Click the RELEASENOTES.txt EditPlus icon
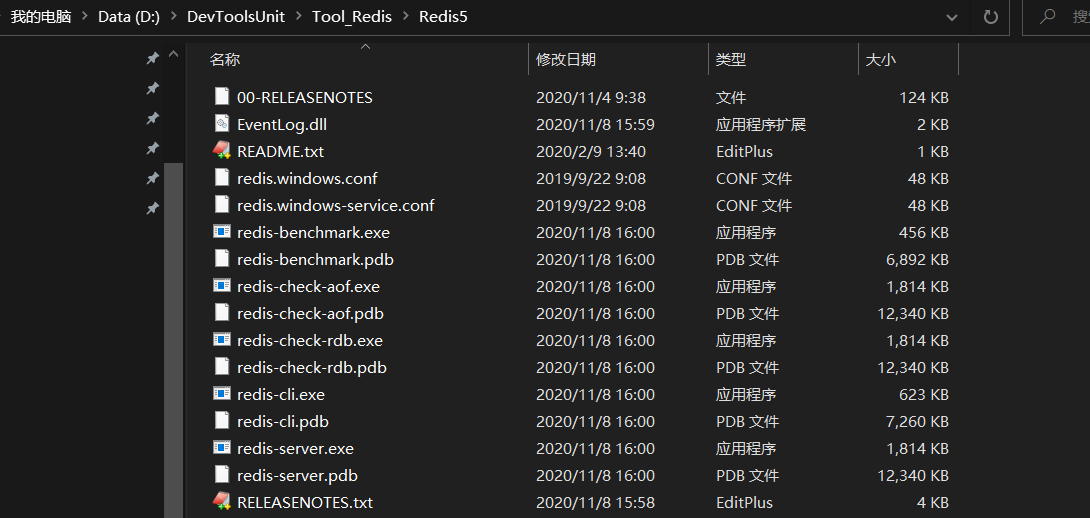Screen dimensions: 1090x518 222,502
